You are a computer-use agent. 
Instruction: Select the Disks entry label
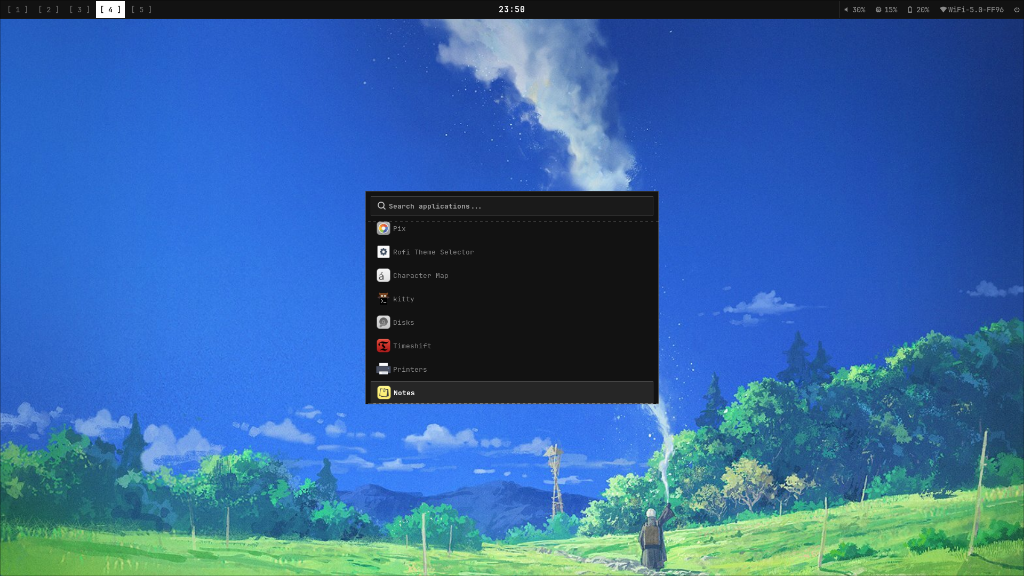click(x=404, y=323)
